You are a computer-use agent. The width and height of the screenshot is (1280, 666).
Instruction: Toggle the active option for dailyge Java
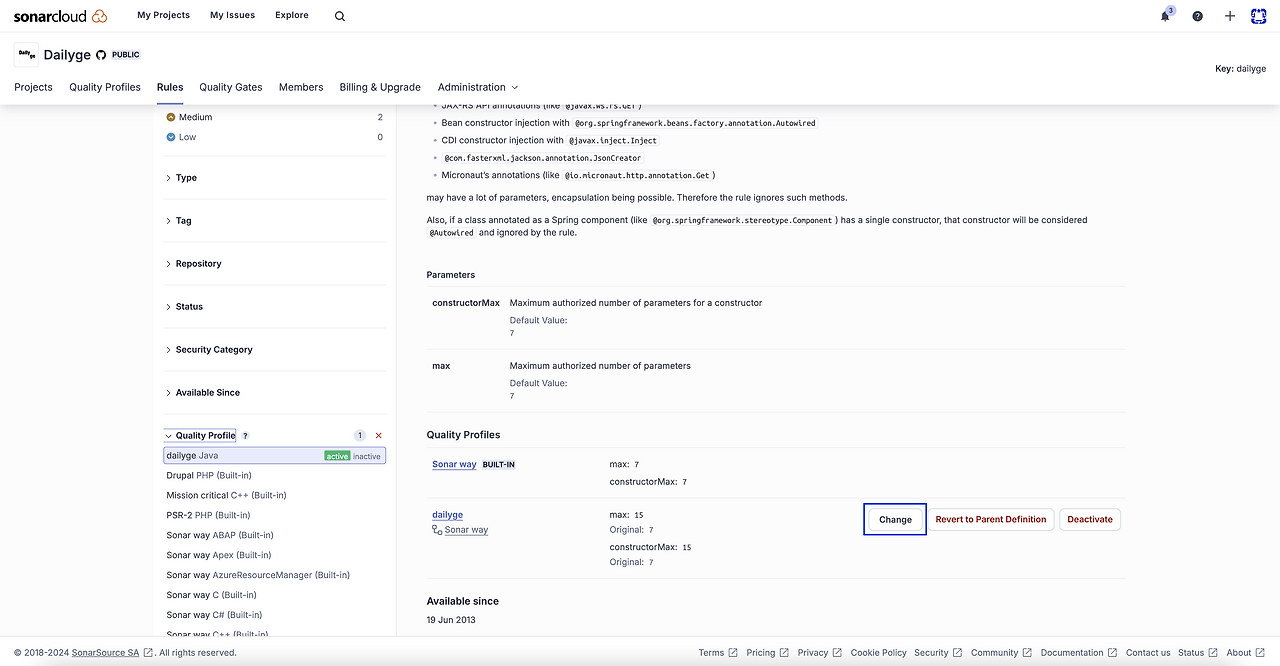[x=337, y=456]
